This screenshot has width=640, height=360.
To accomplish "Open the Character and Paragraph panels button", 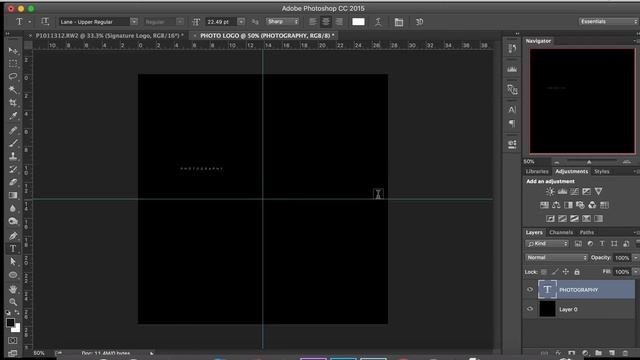I will 399,22.
